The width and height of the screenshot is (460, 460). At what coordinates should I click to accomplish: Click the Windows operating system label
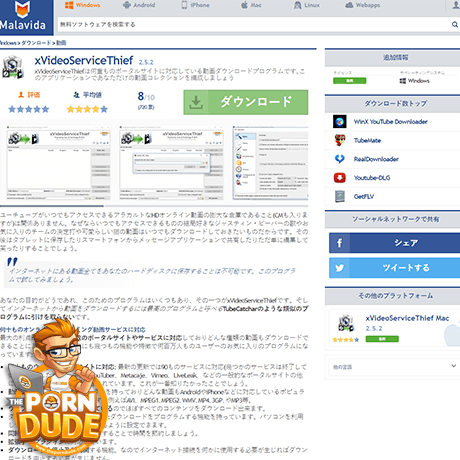click(414, 81)
